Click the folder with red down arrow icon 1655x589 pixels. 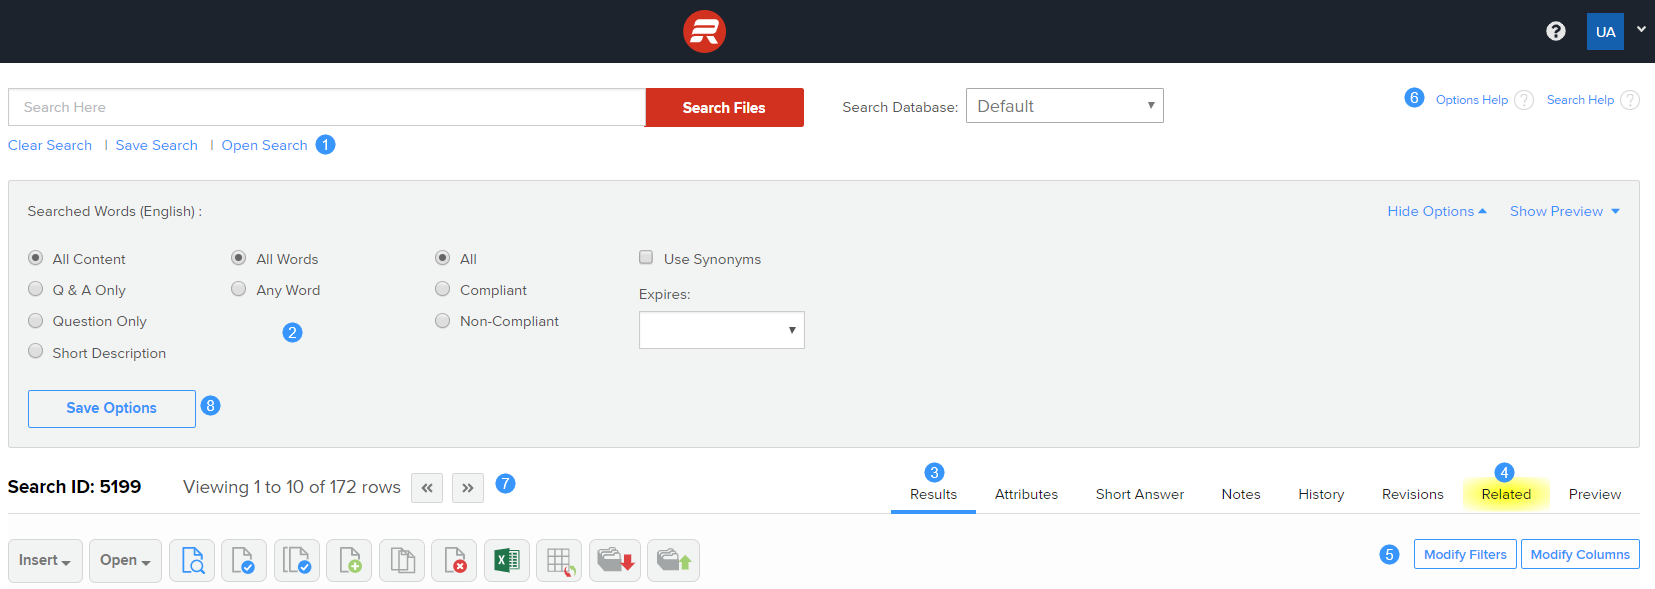pos(615,560)
